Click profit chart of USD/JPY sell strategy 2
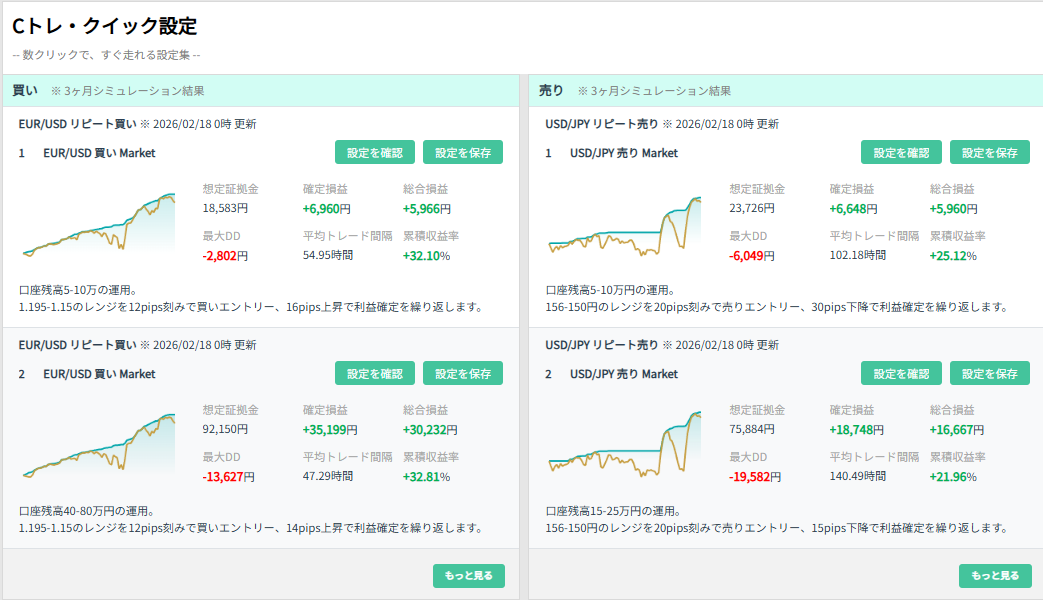 [625, 445]
